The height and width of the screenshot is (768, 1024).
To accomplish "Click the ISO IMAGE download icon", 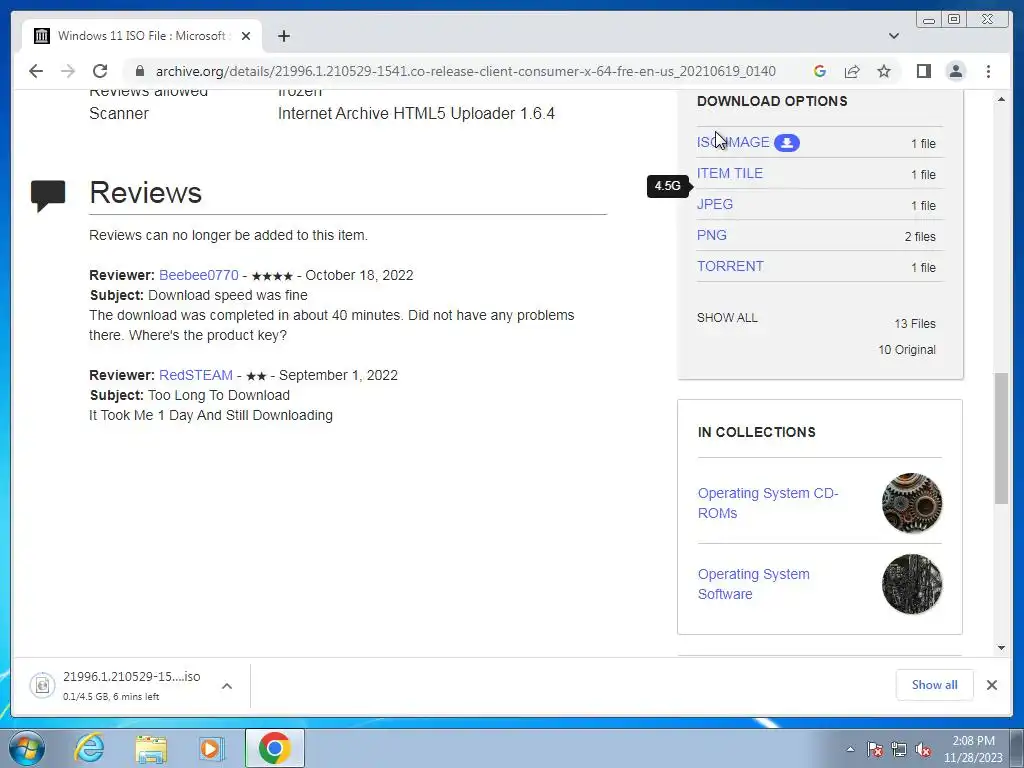I will pyautogui.click(x=787, y=142).
